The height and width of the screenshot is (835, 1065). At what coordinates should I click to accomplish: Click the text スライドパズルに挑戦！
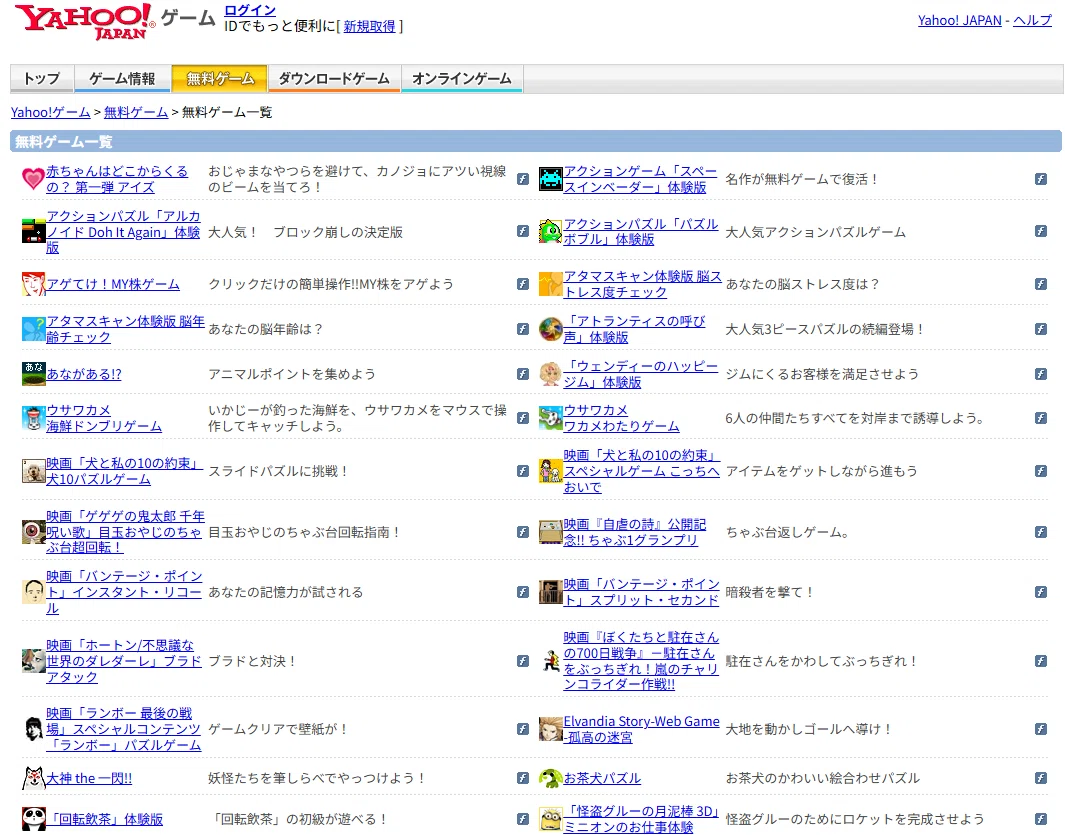coord(278,471)
